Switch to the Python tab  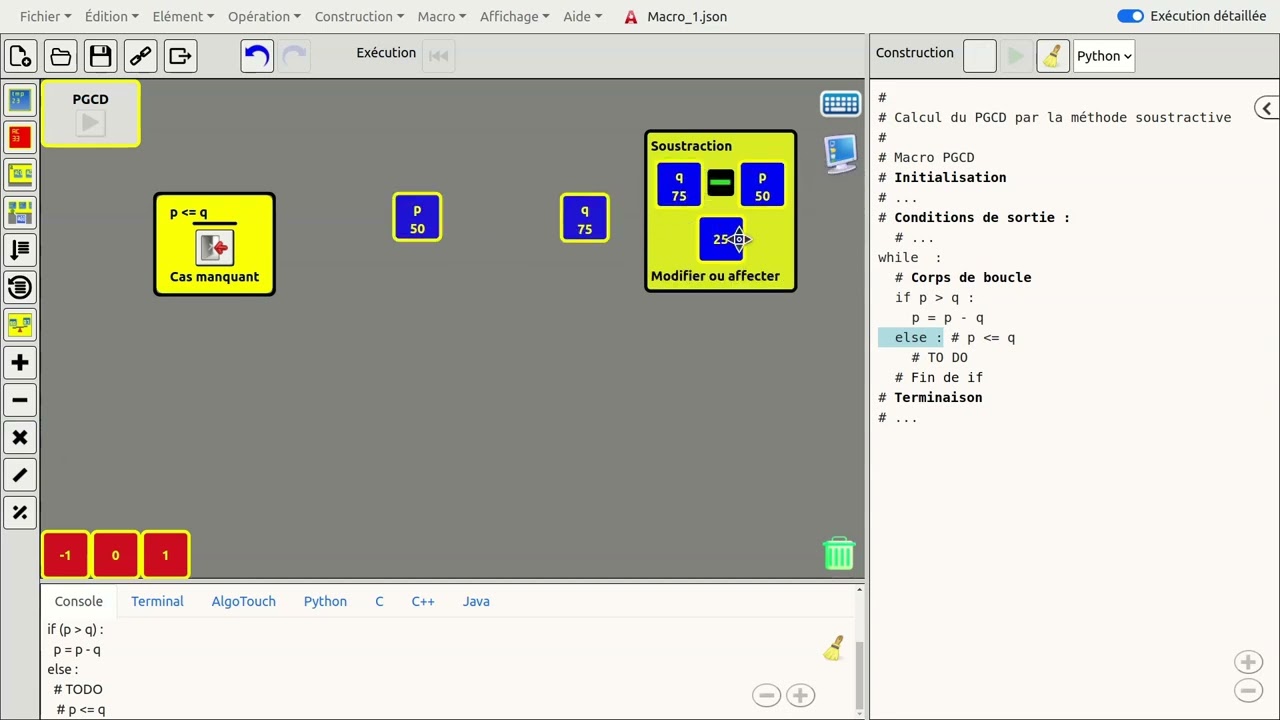[x=325, y=601]
